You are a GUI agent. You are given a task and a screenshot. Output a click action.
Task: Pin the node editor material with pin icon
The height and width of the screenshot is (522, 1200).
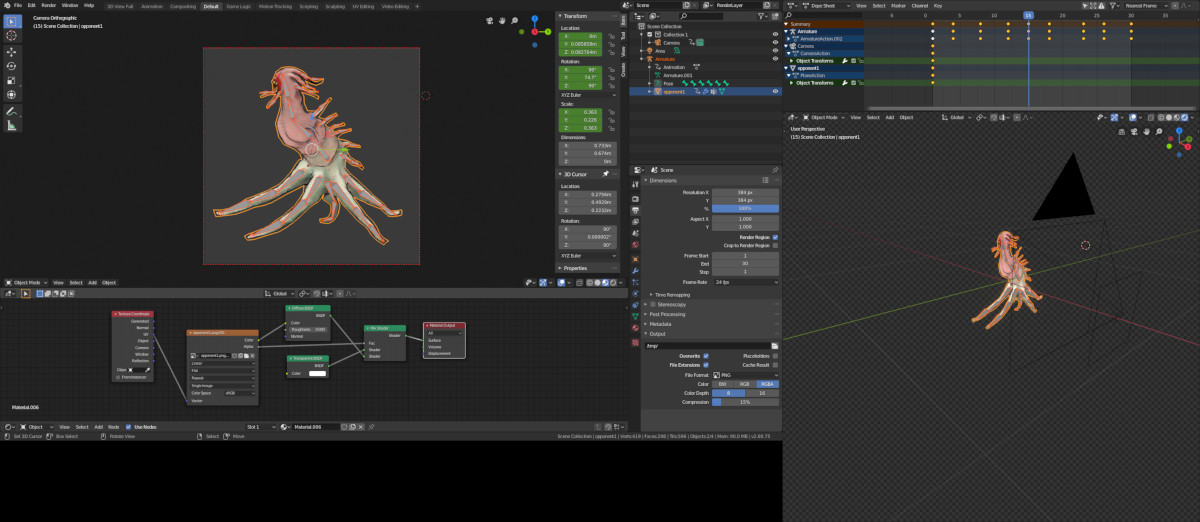pyautogui.click(x=372, y=427)
